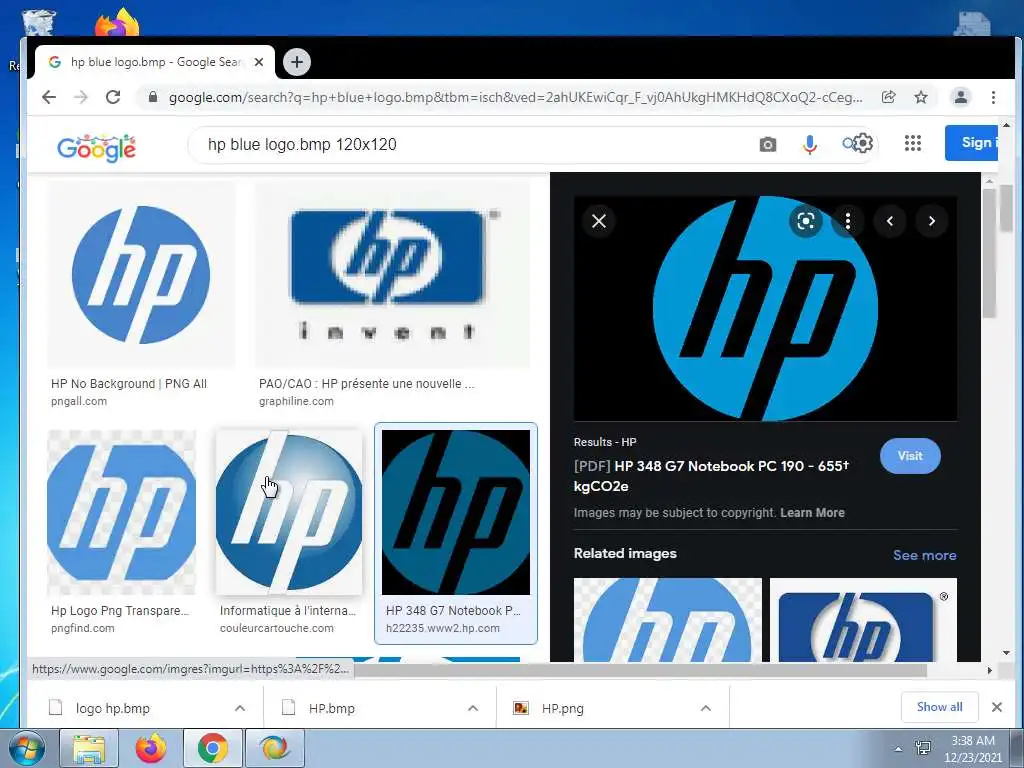Select the couleurcartouche glossy HP thumbnail

[x=289, y=513]
